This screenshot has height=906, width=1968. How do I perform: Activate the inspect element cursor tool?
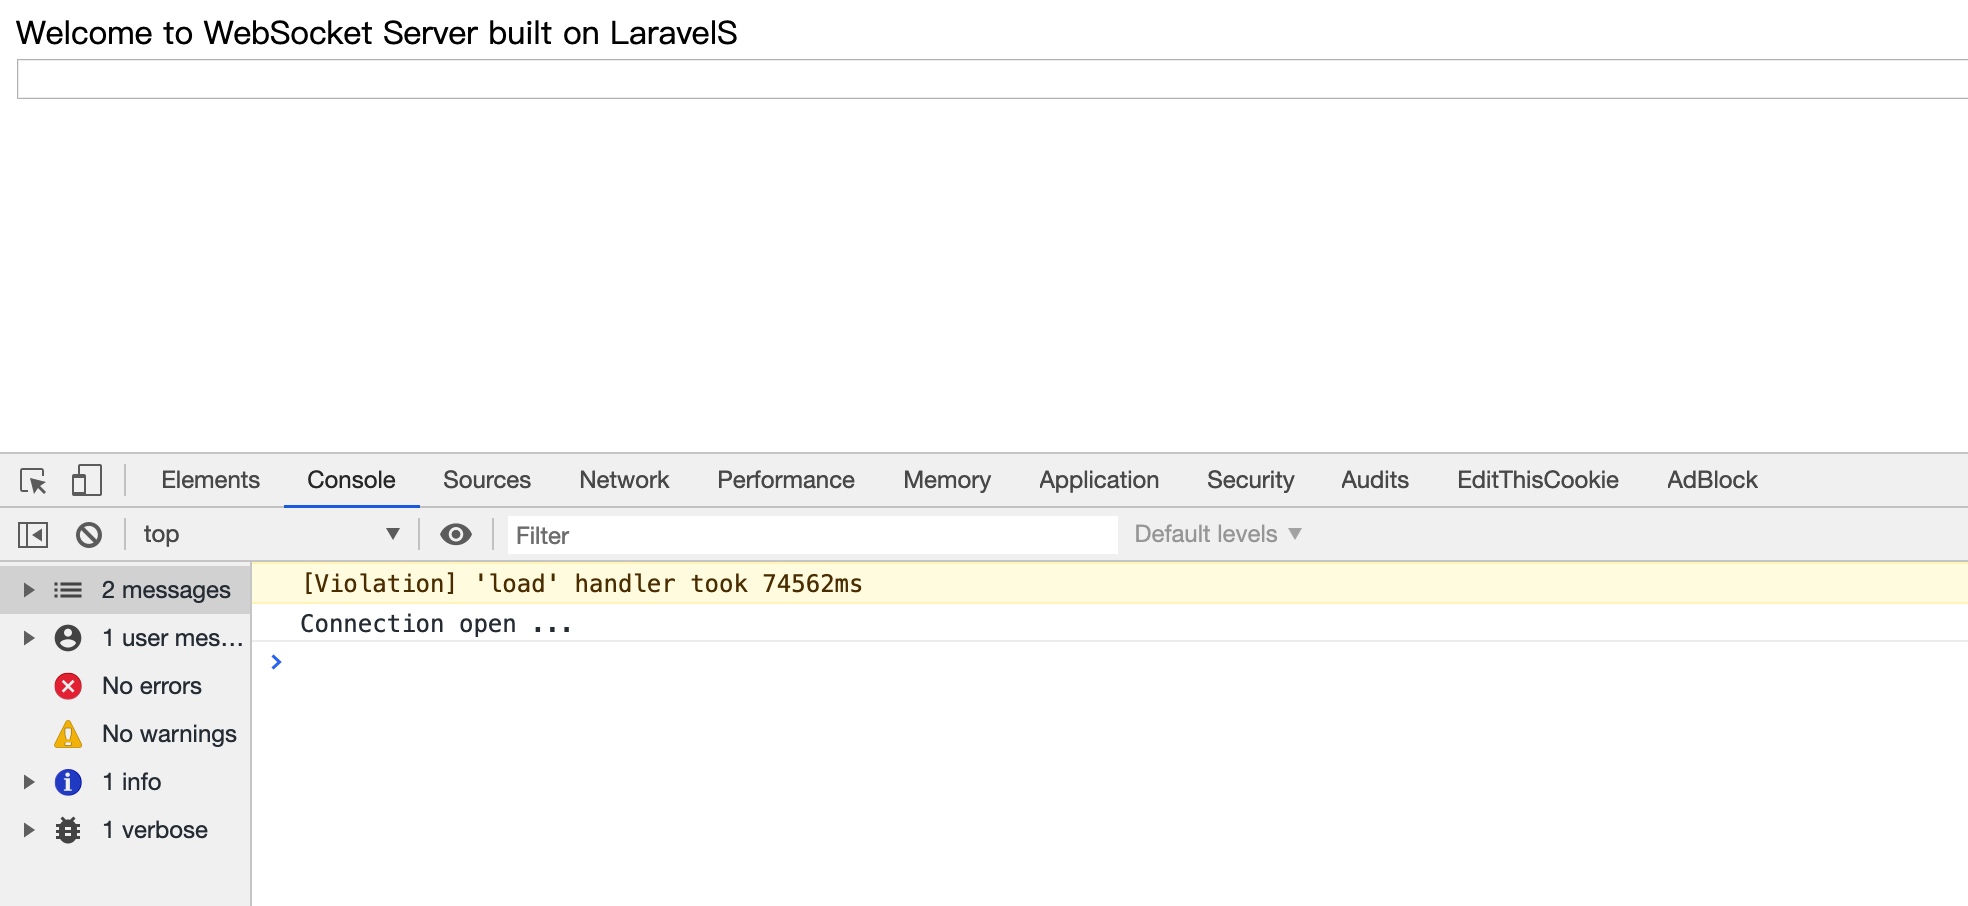point(33,481)
